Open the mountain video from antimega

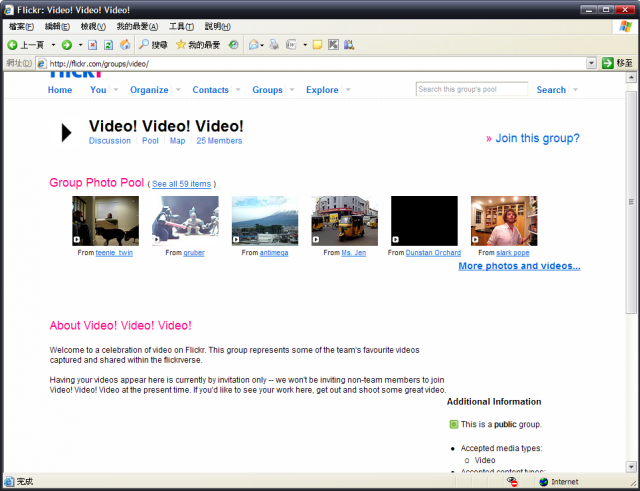(x=265, y=221)
